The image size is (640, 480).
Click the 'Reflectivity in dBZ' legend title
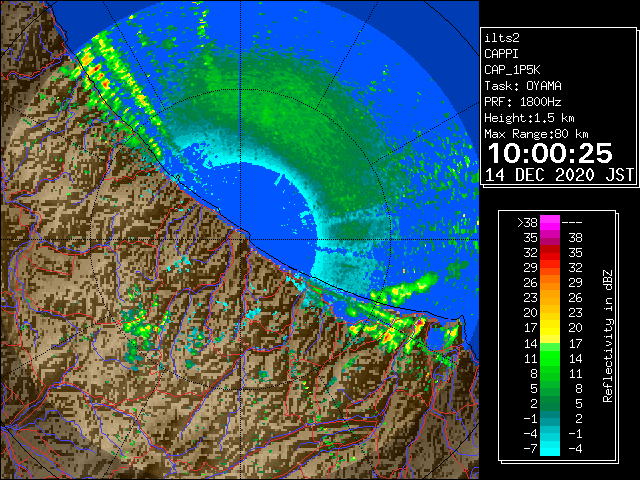click(607, 336)
